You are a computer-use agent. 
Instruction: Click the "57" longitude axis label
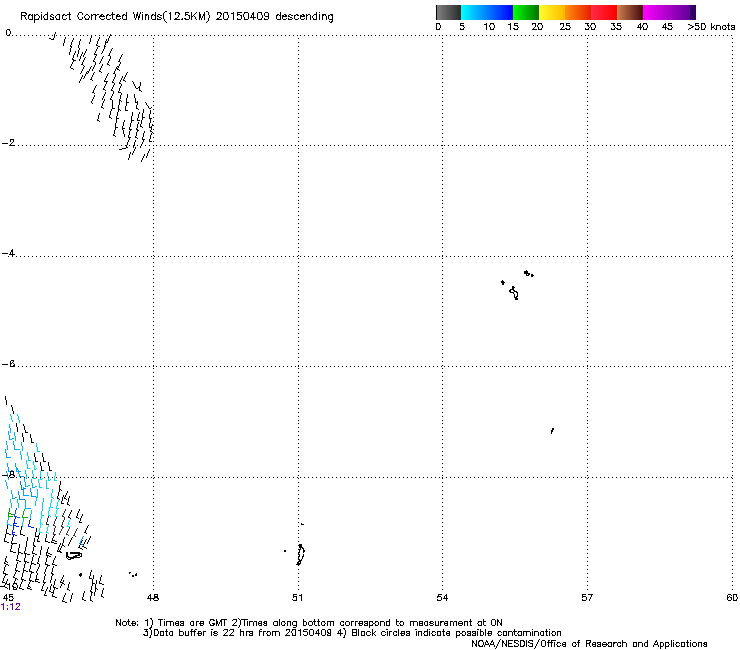click(x=587, y=598)
